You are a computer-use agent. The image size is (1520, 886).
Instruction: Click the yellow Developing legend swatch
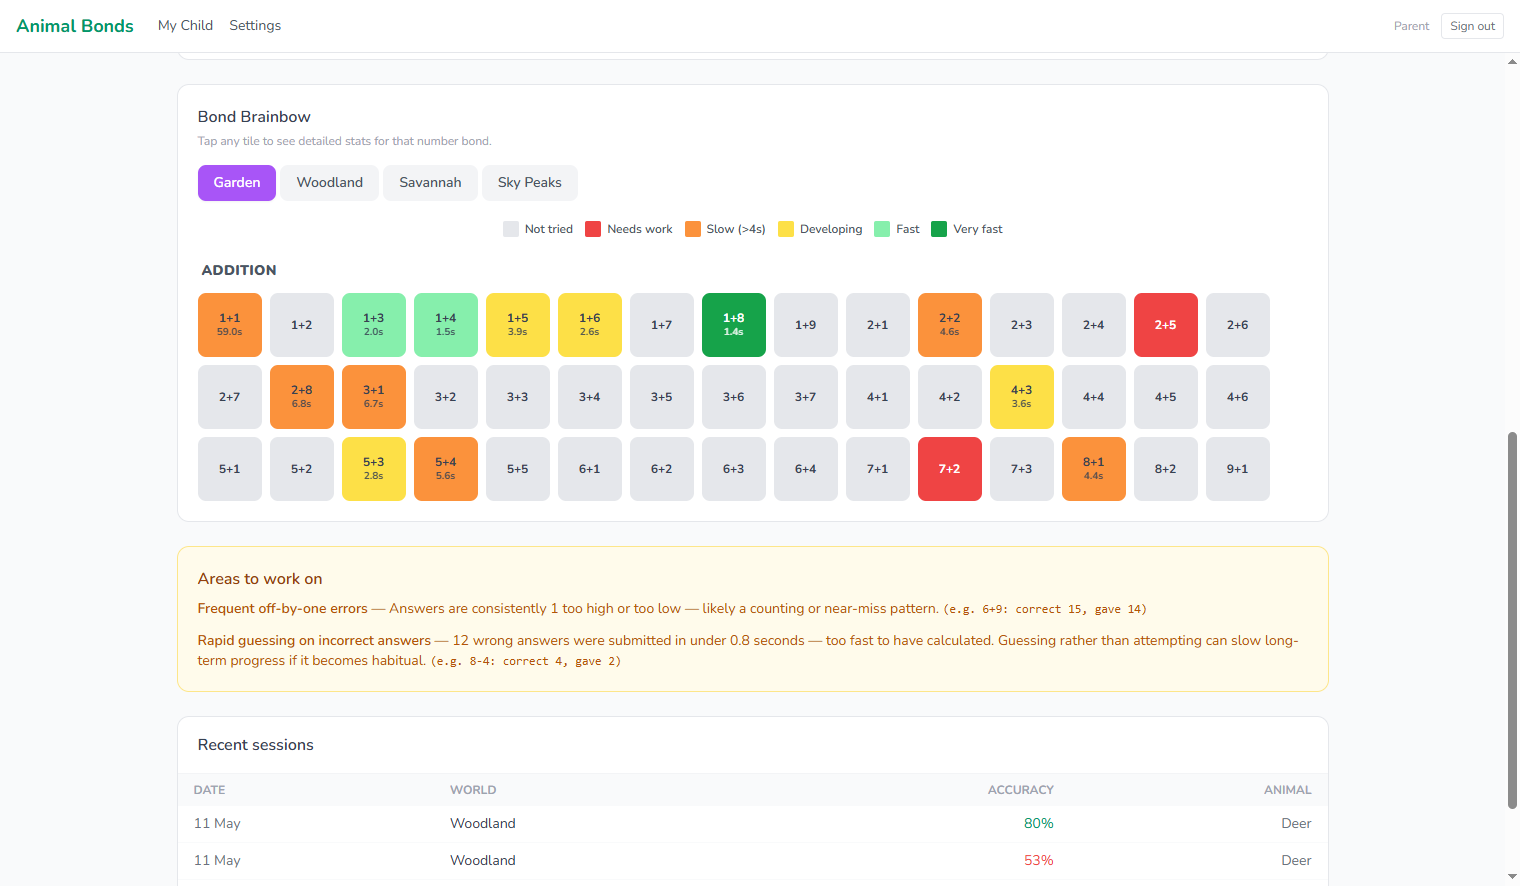tap(786, 229)
